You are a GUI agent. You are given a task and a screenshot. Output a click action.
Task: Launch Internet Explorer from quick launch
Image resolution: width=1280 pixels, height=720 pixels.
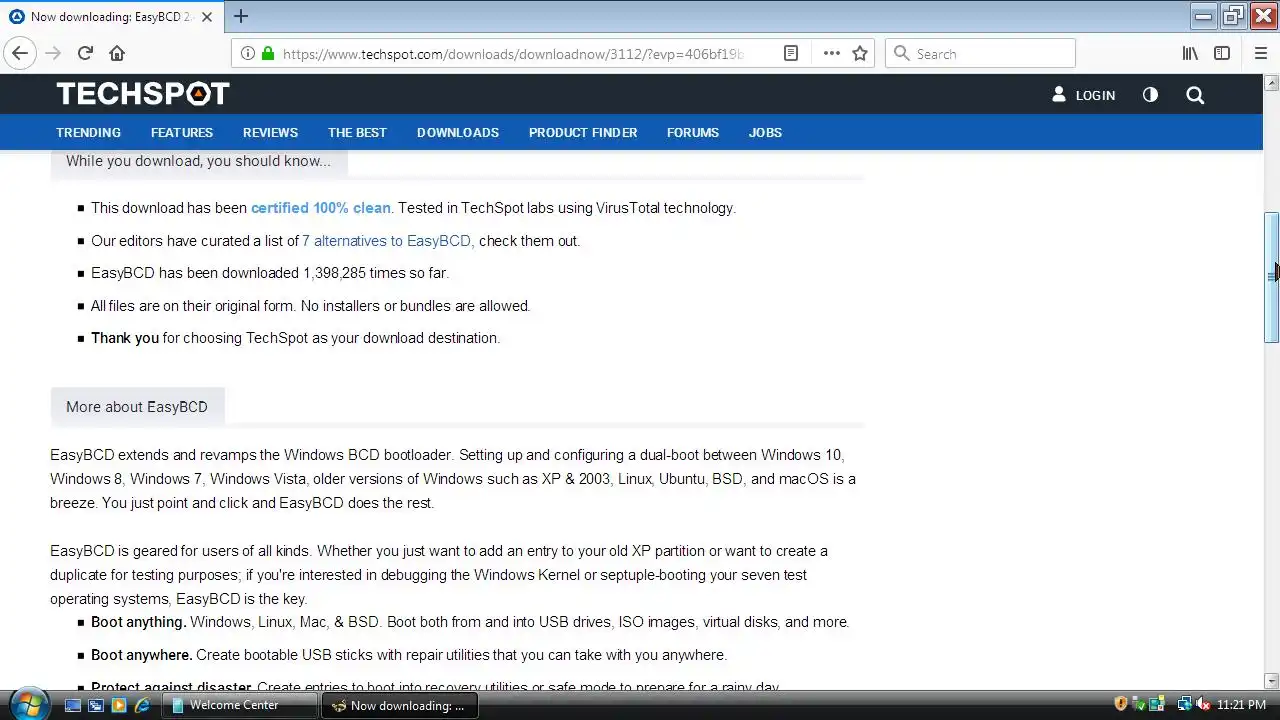(142, 705)
